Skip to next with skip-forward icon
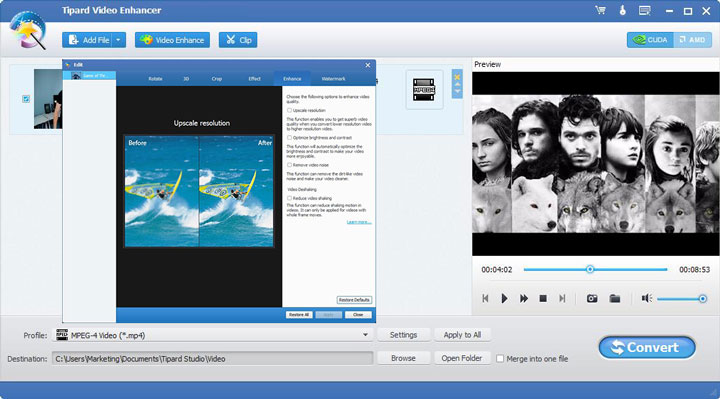 coord(562,298)
